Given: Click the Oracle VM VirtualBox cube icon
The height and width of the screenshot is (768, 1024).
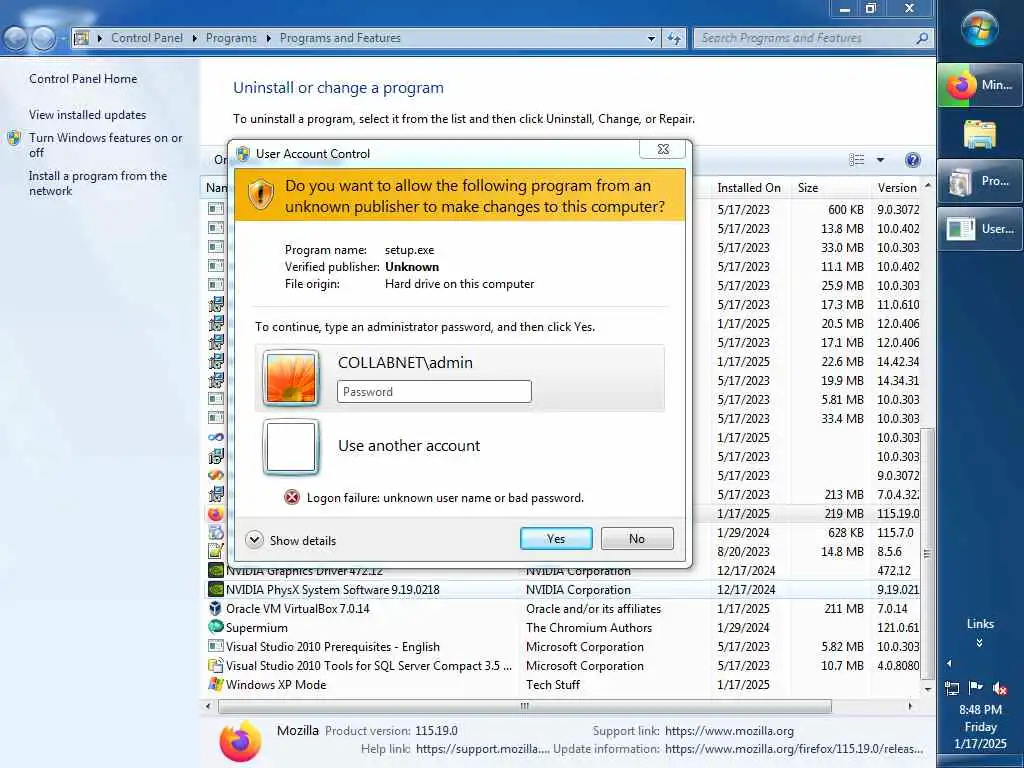Looking at the screenshot, I should [x=216, y=608].
